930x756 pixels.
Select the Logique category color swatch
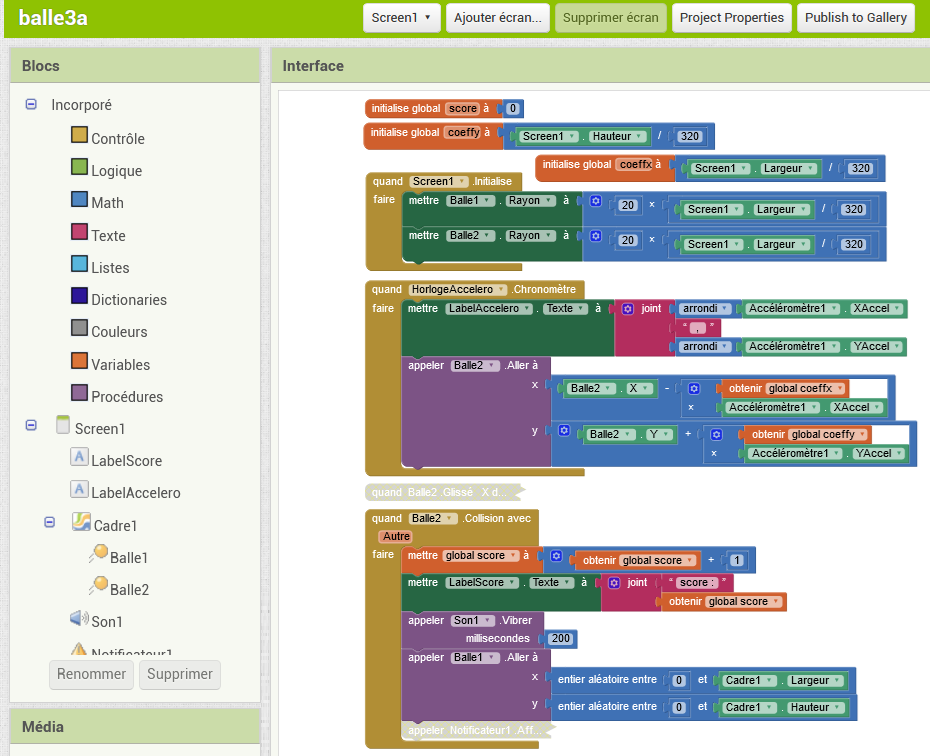click(79, 167)
